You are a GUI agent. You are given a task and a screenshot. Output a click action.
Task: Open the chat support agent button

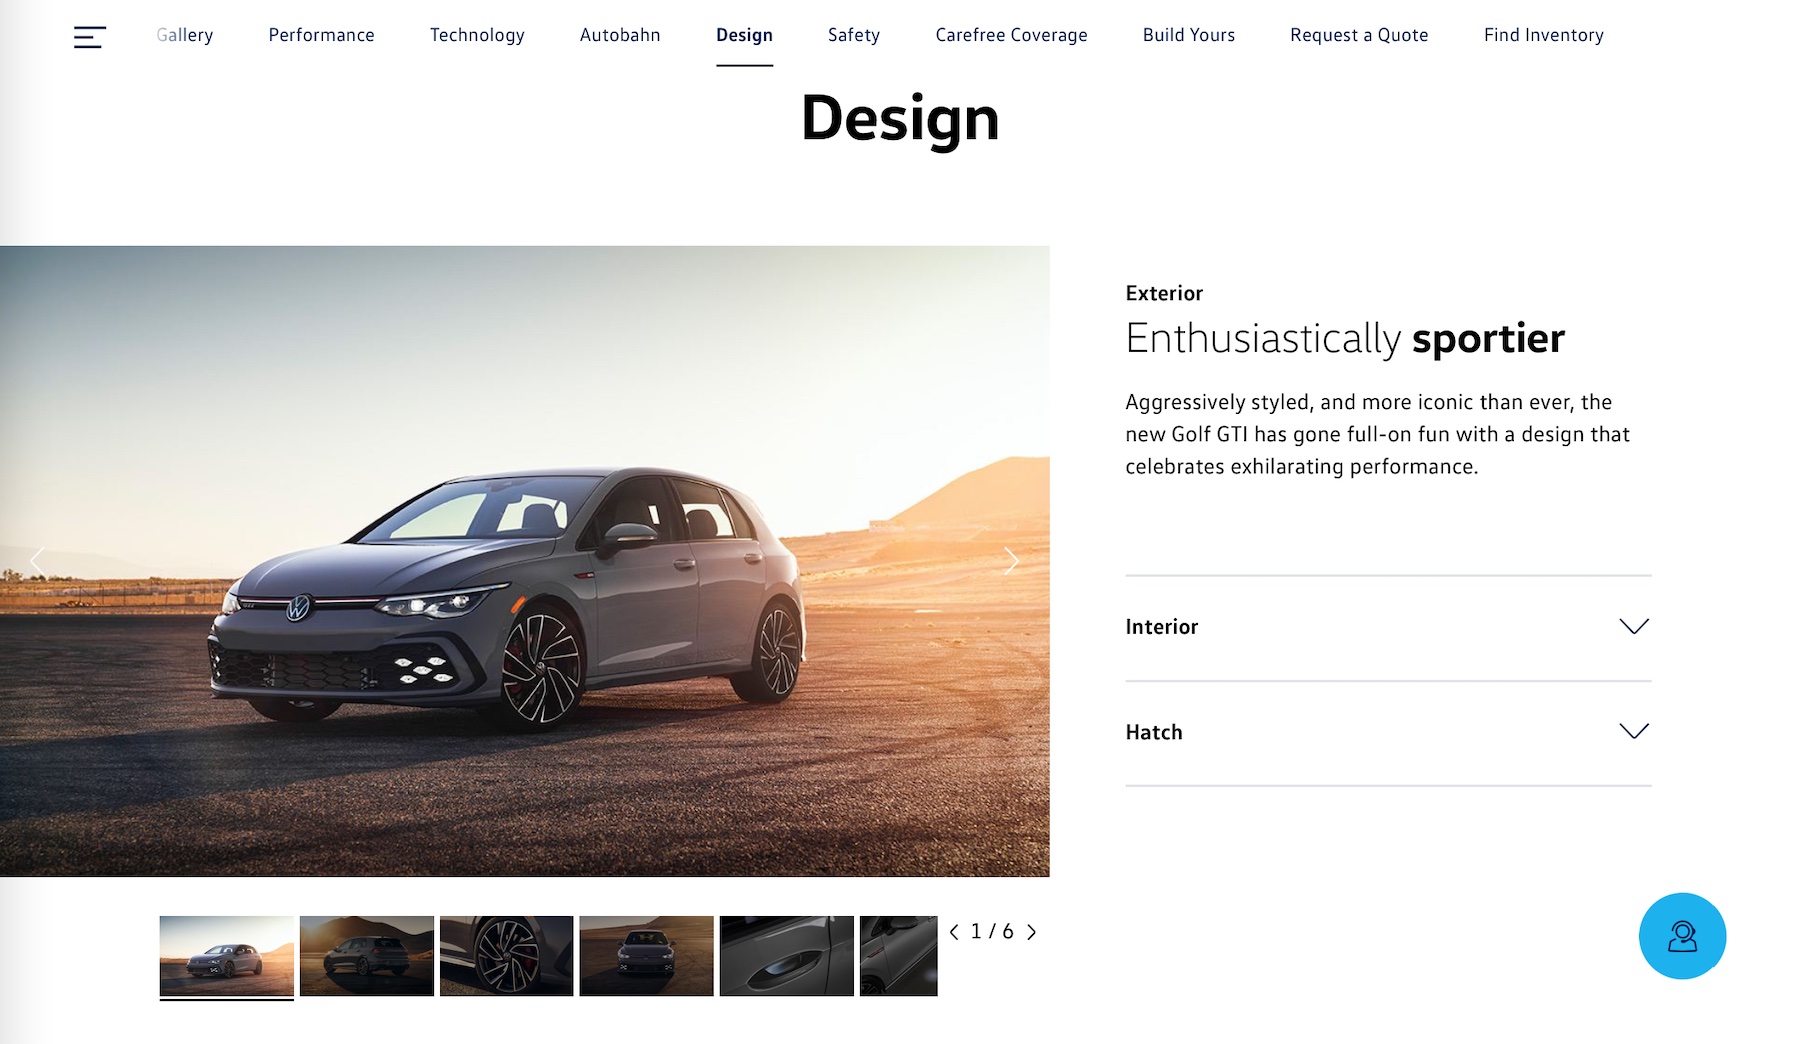tap(1682, 936)
